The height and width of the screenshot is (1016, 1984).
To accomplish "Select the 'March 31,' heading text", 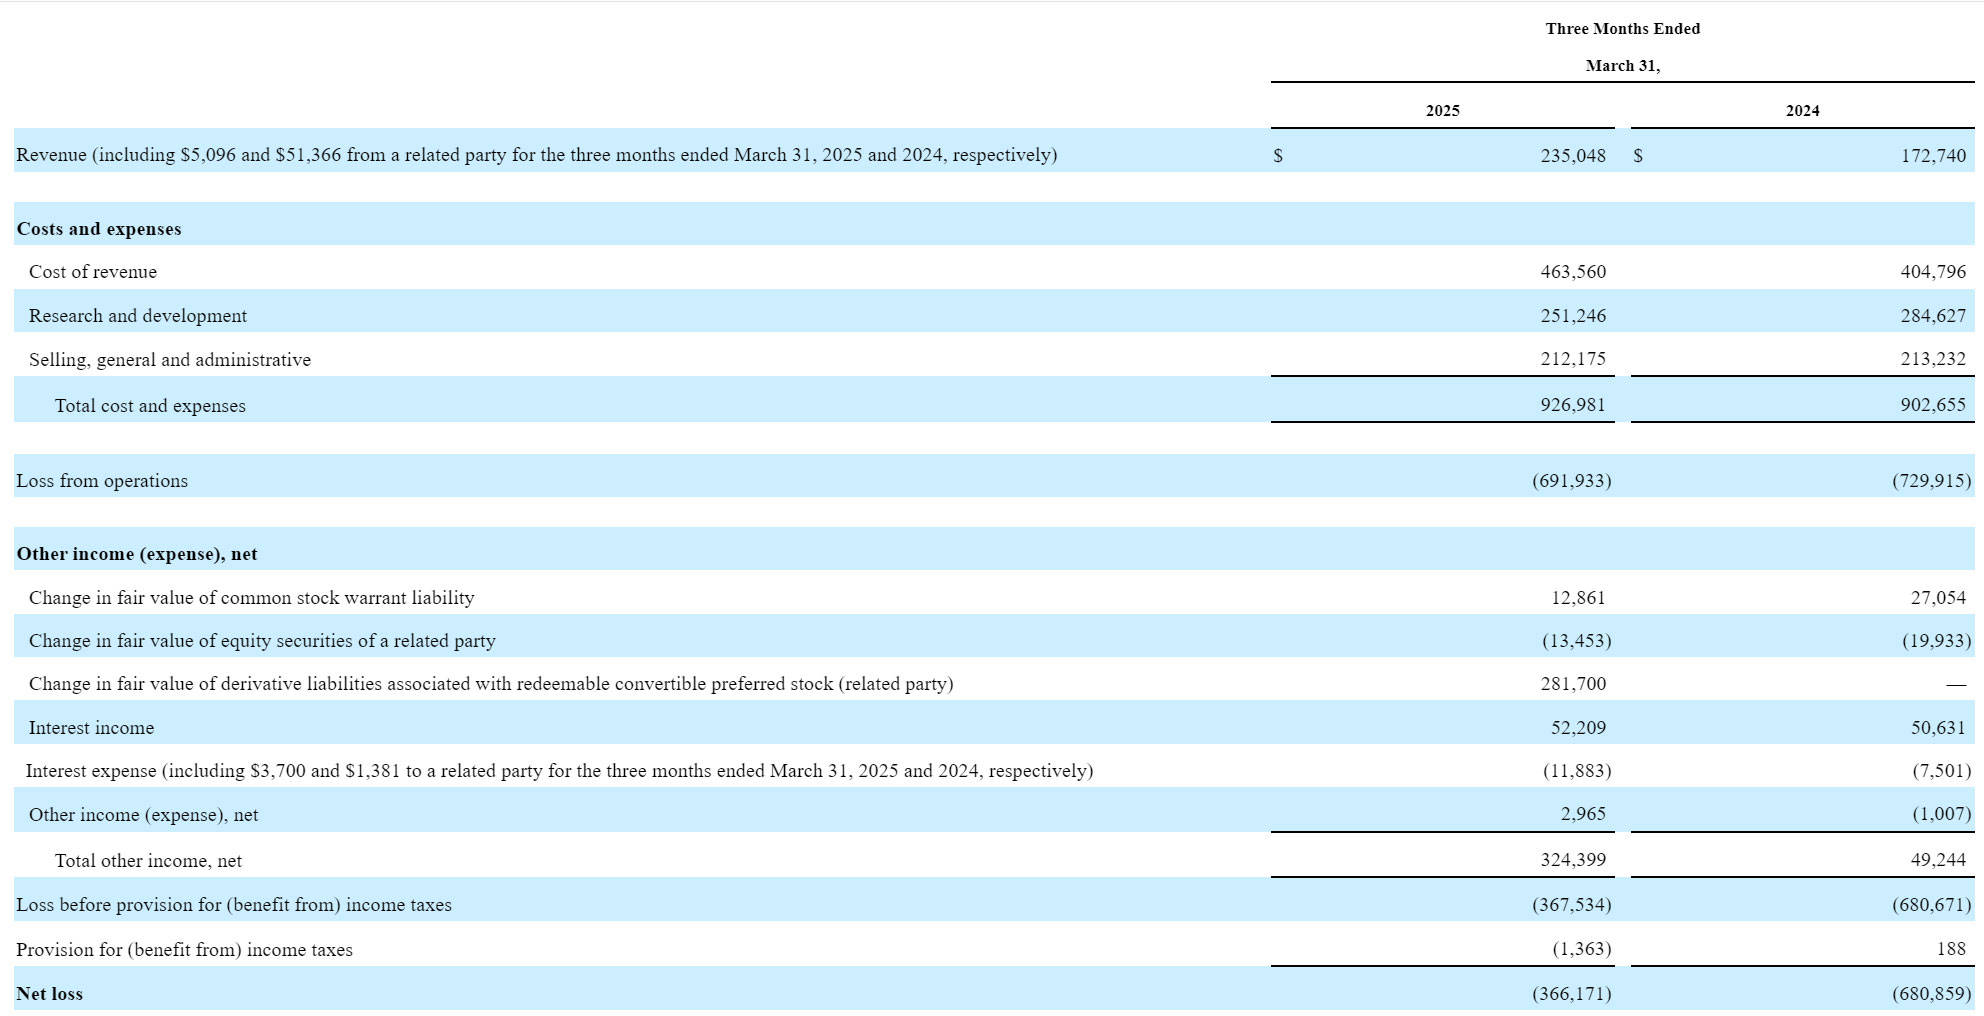I will coord(1622,66).
